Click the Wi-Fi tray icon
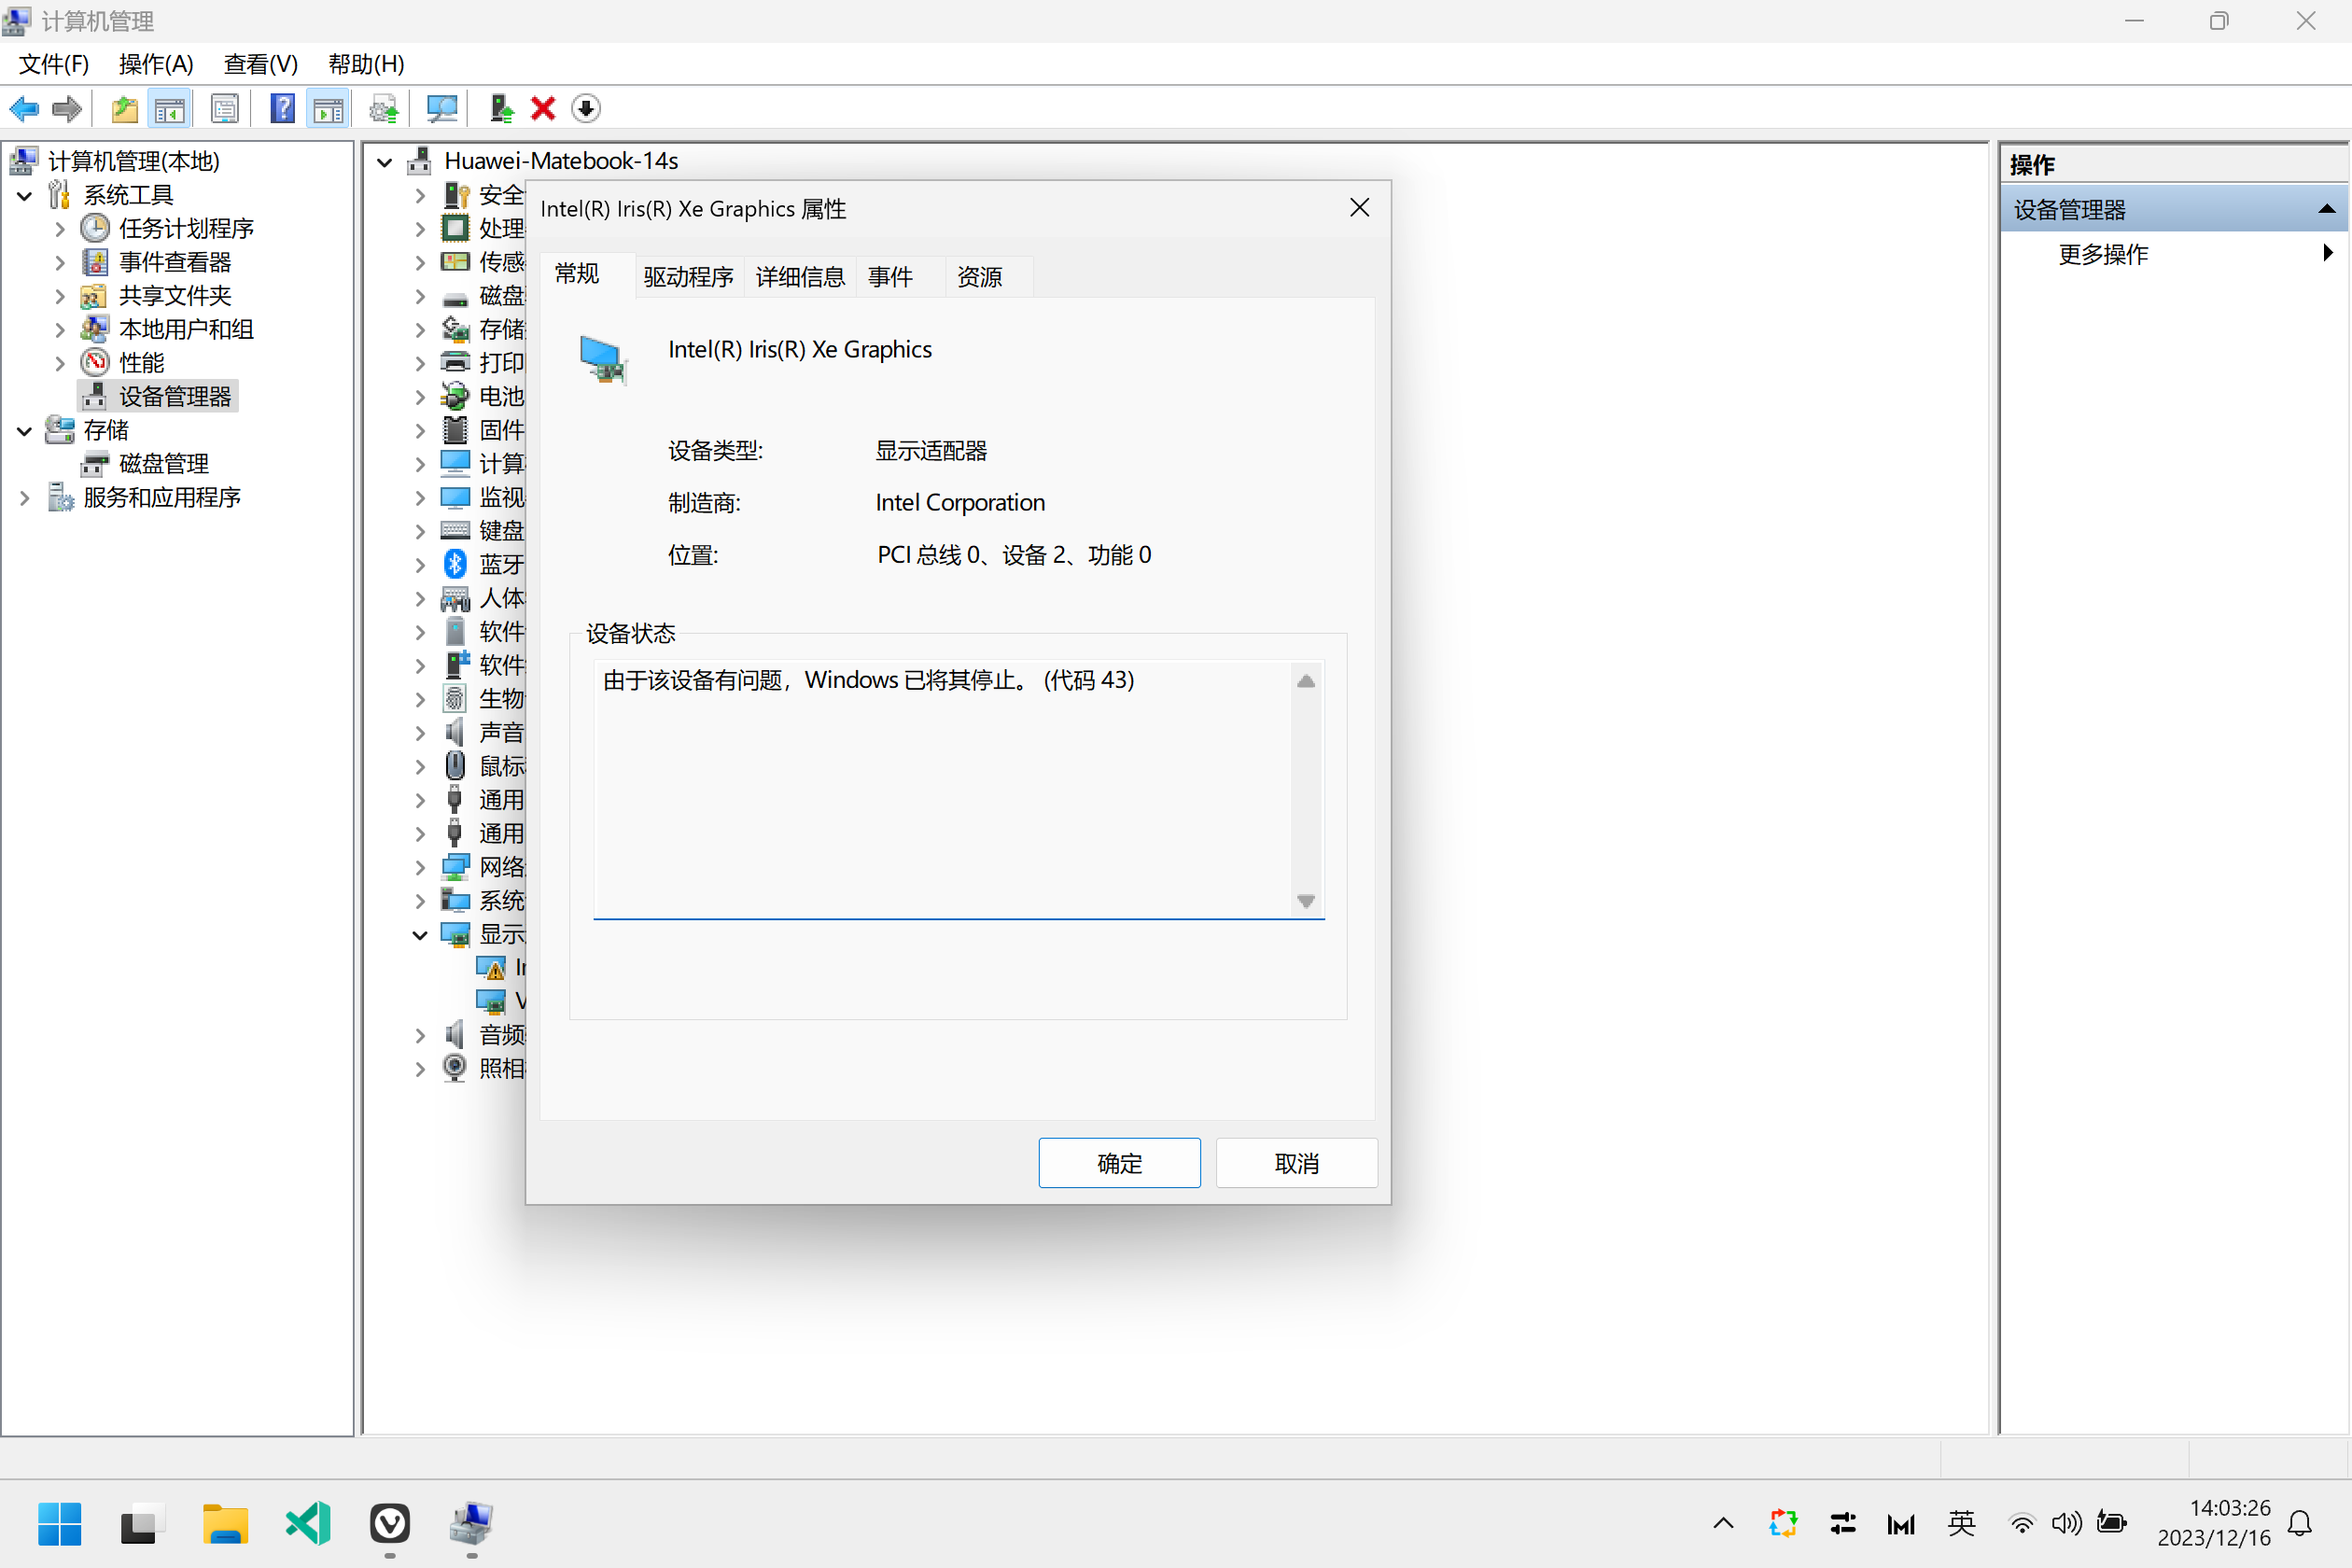 [x=2021, y=1524]
